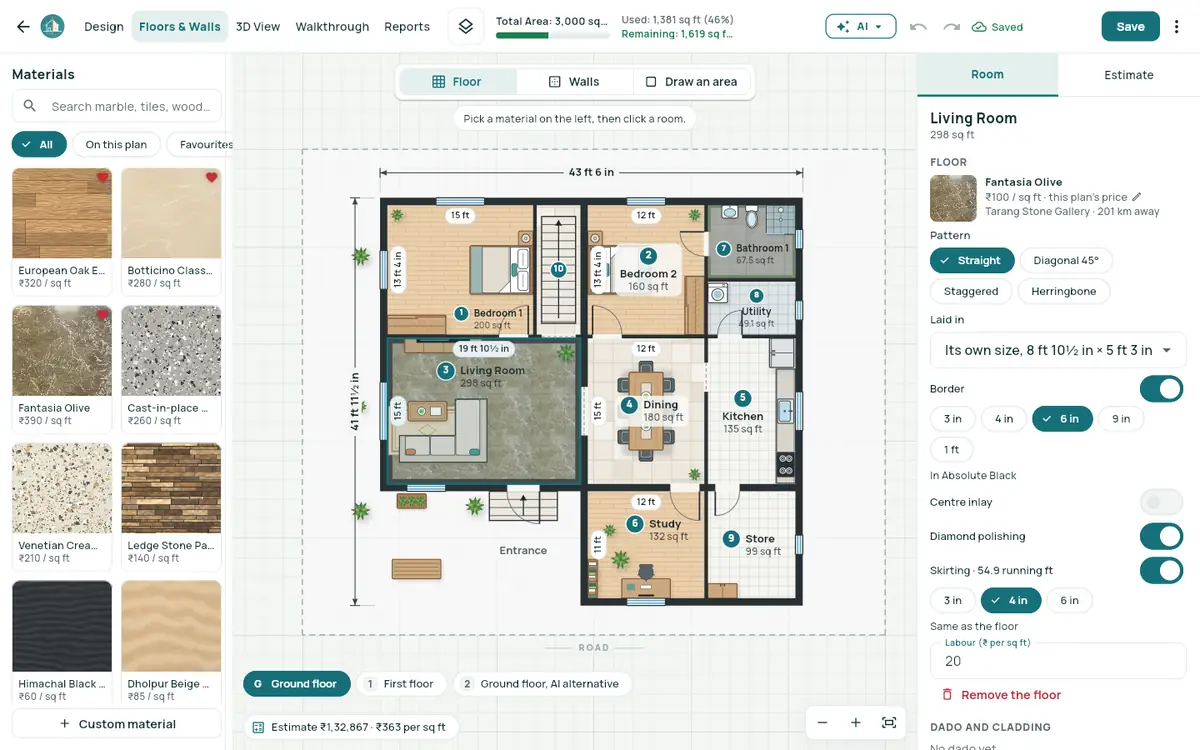
Task: Switch to the Estimate panel tab
Action: point(1129,75)
